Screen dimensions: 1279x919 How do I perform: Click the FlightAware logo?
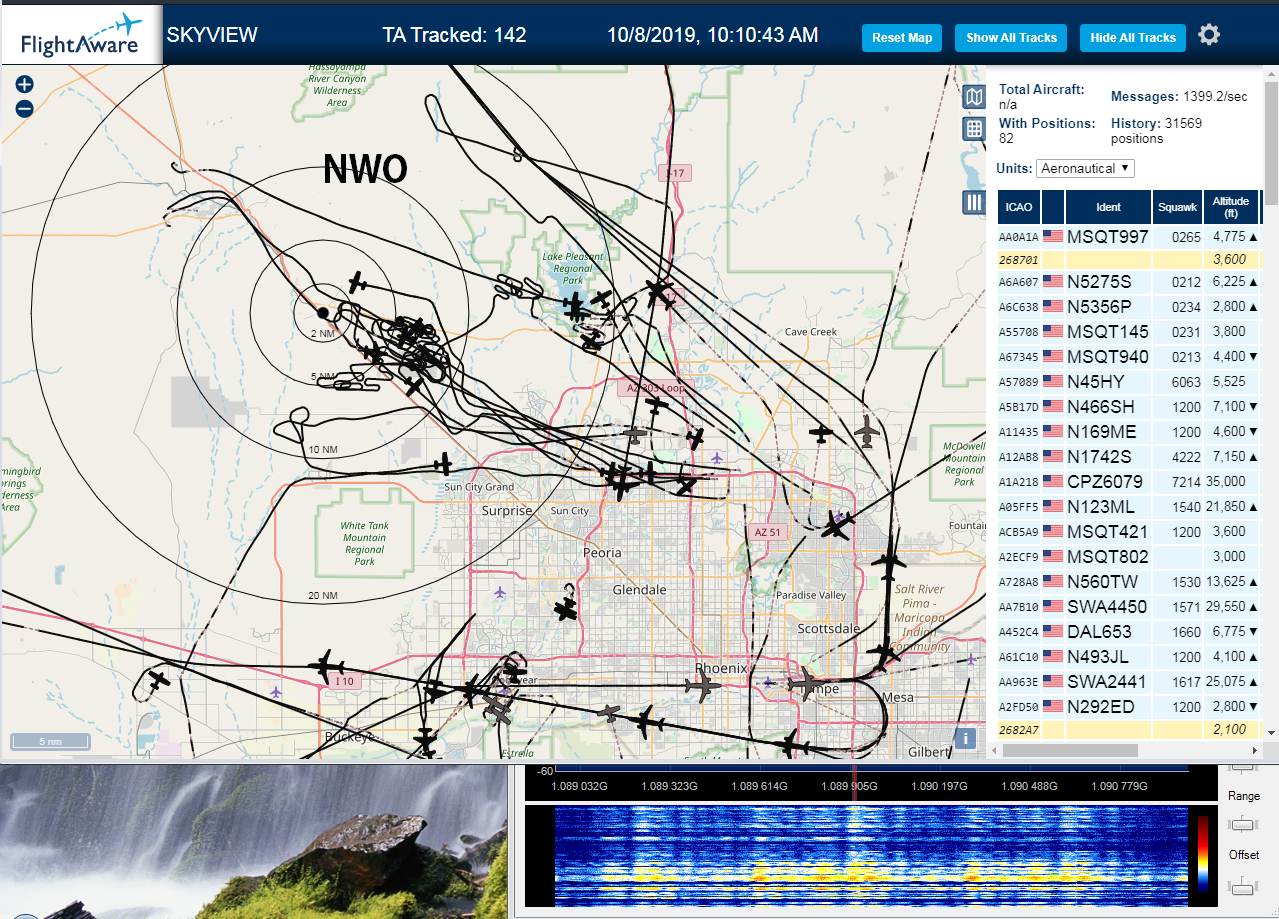[x=82, y=35]
